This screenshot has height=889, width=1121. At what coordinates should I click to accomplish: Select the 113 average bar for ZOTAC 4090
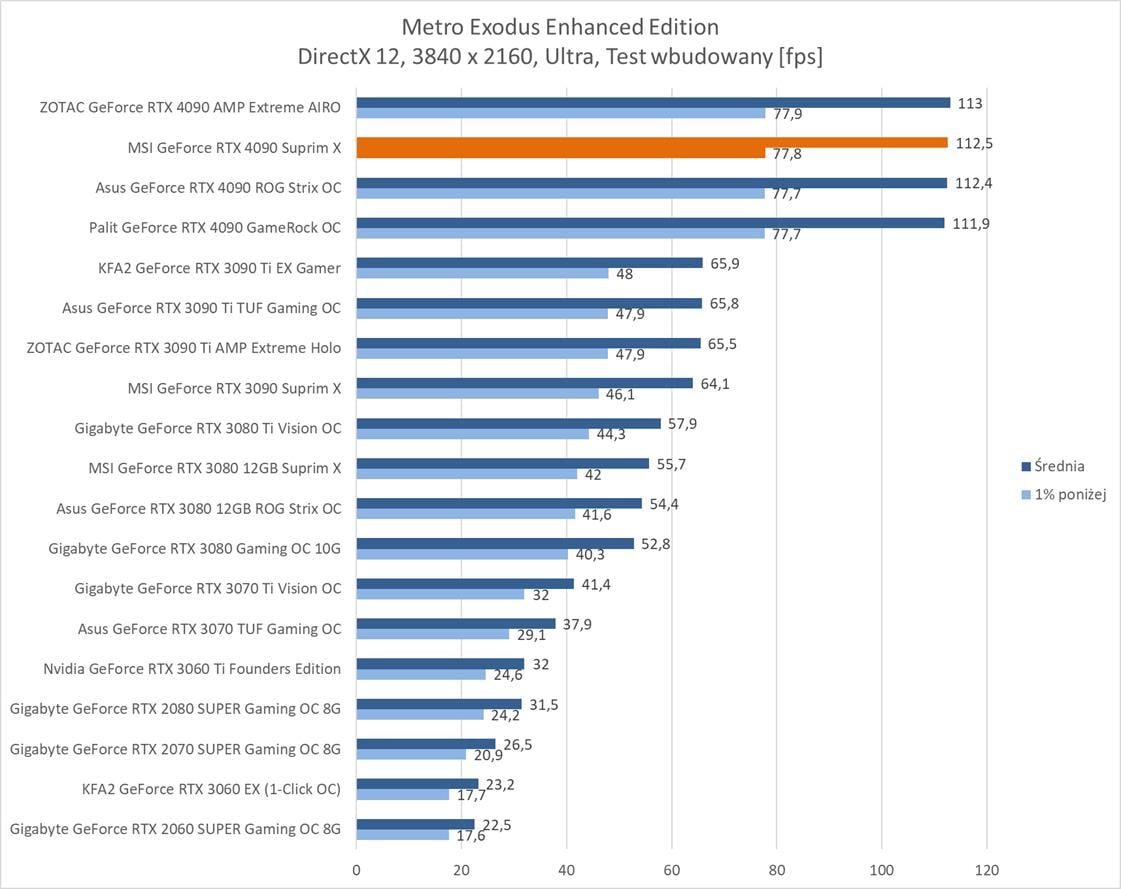(x=652, y=102)
